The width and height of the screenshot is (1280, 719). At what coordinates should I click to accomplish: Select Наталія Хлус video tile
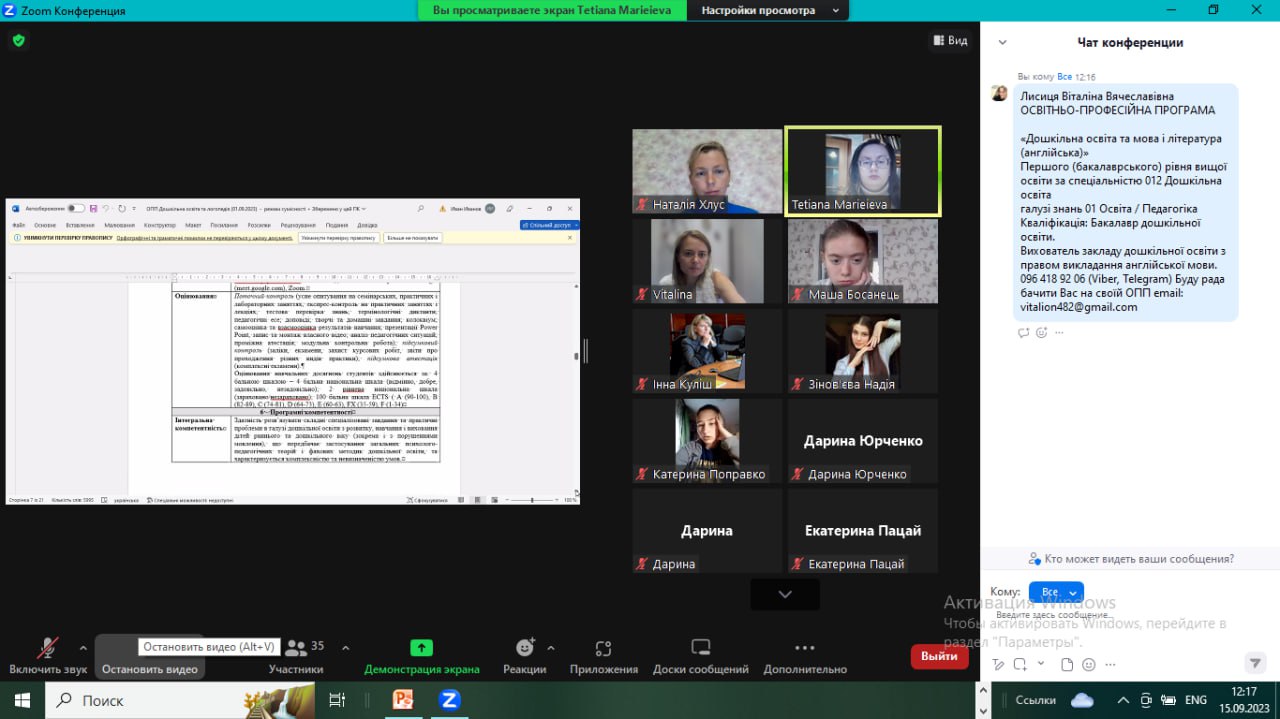[x=707, y=171]
